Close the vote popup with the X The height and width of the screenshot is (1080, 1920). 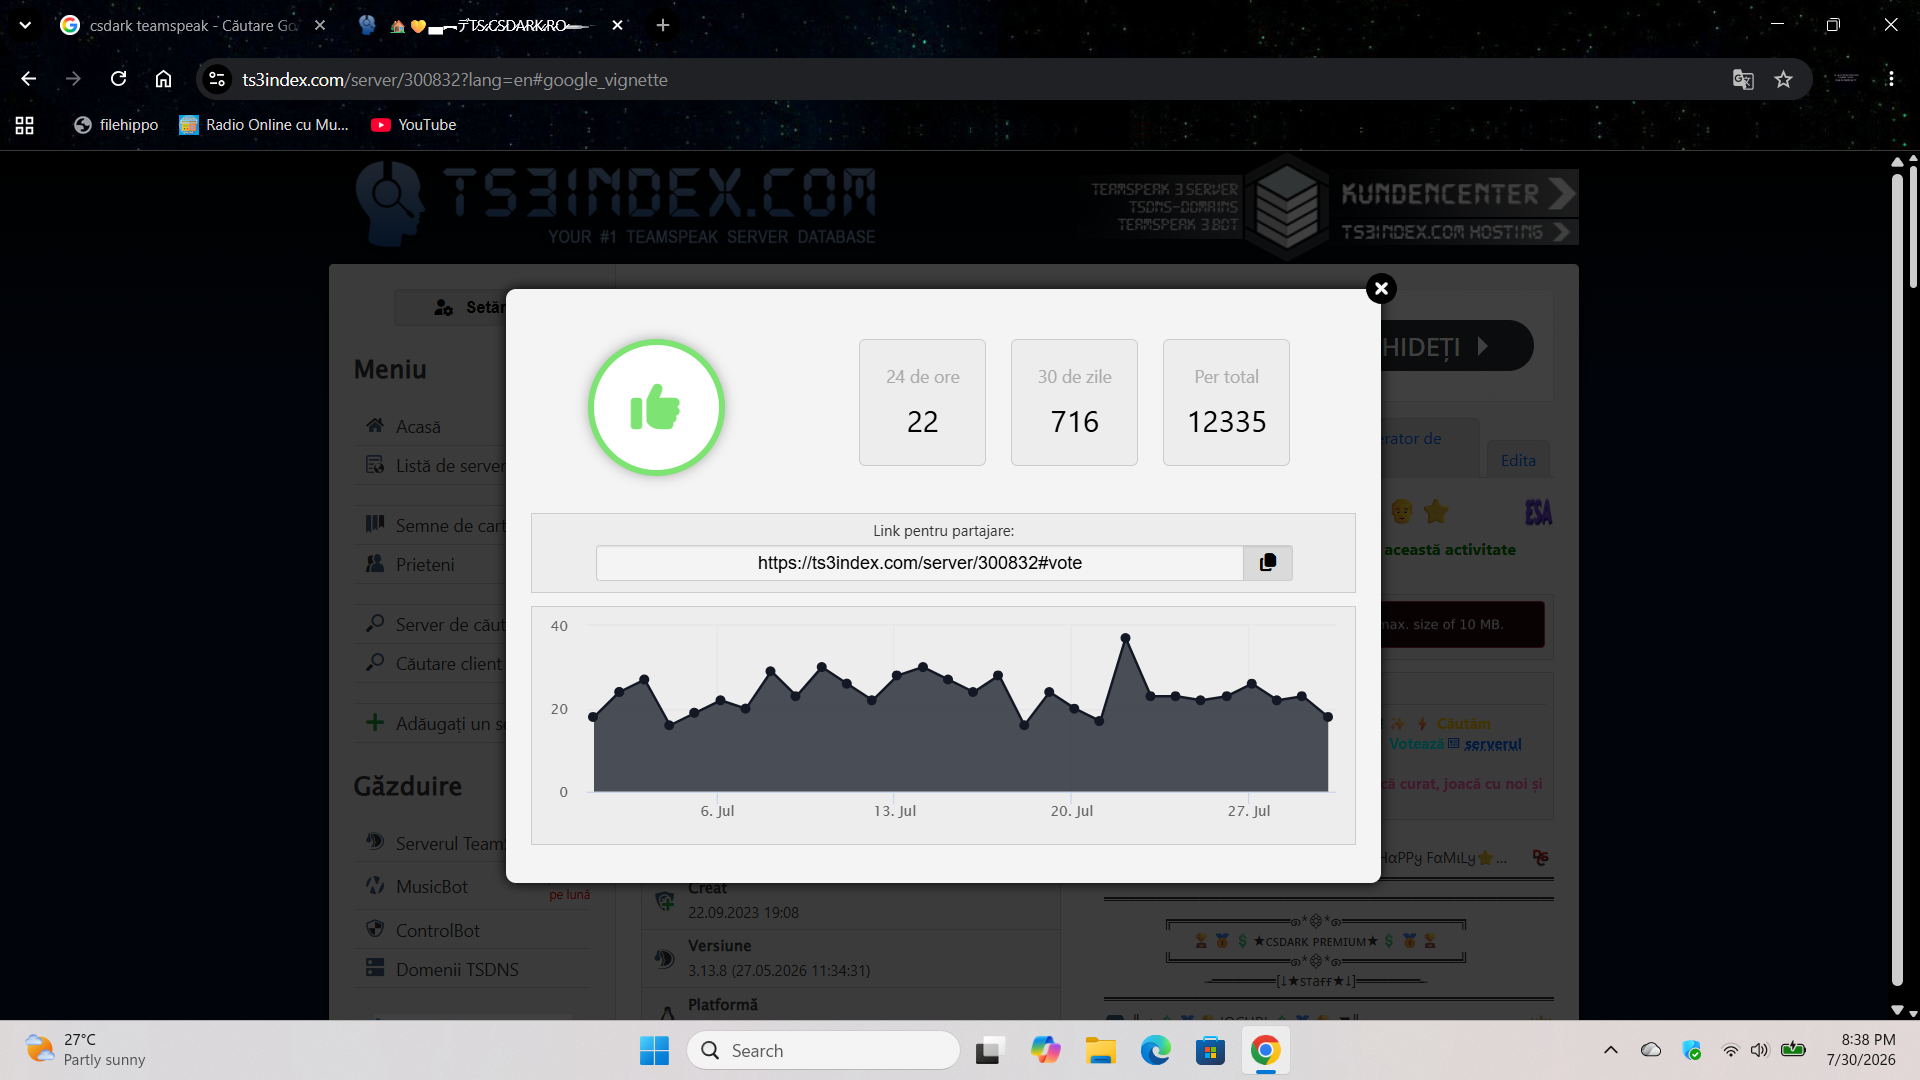[x=1381, y=289]
